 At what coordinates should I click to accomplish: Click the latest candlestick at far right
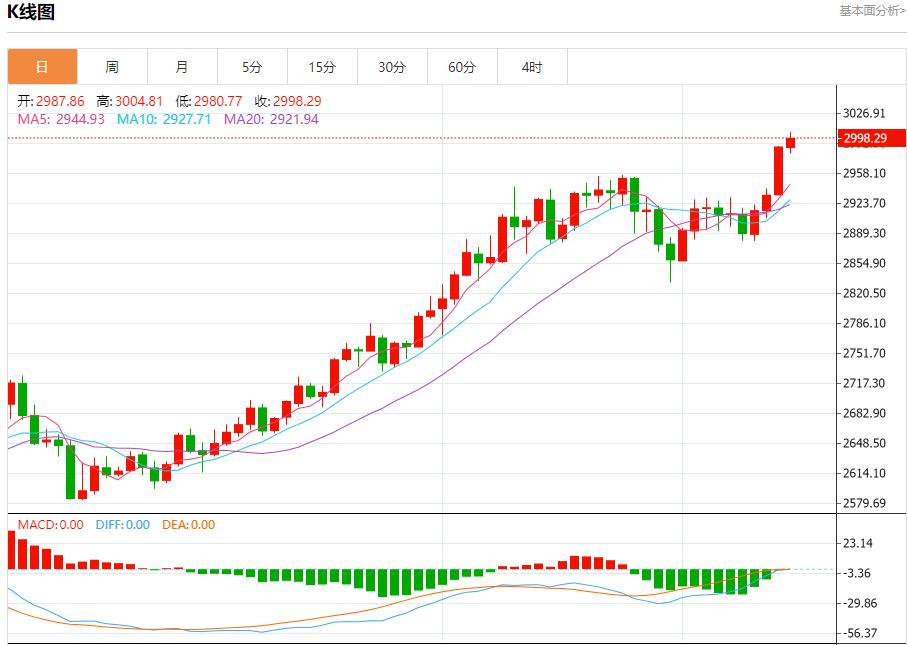point(790,142)
